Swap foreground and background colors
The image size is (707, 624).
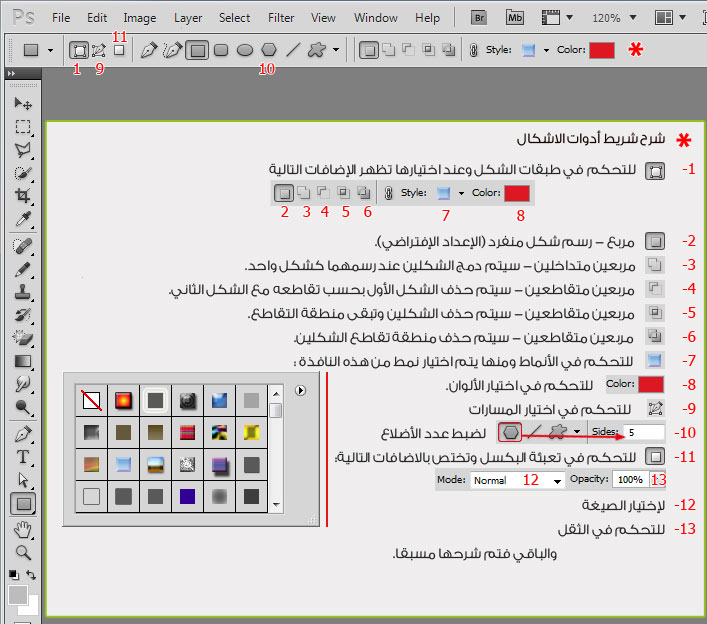click(31, 575)
